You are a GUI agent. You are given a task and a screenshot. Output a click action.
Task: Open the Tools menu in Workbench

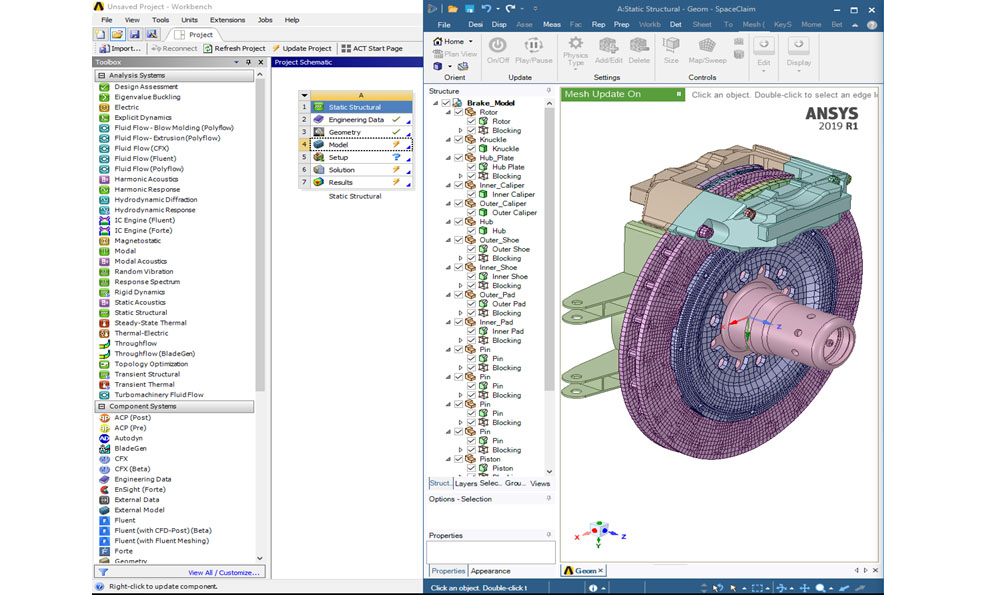(x=160, y=20)
